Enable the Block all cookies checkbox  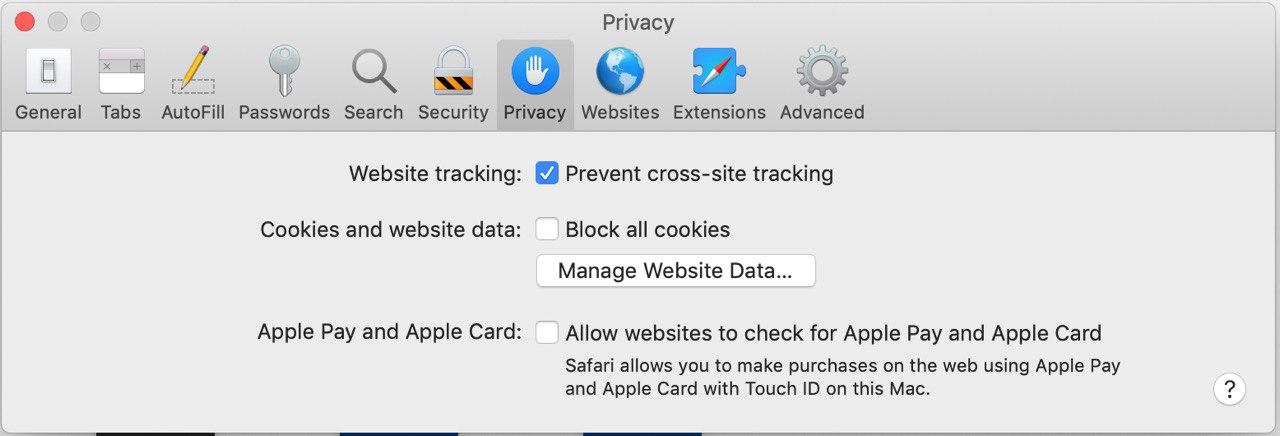click(x=547, y=230)
